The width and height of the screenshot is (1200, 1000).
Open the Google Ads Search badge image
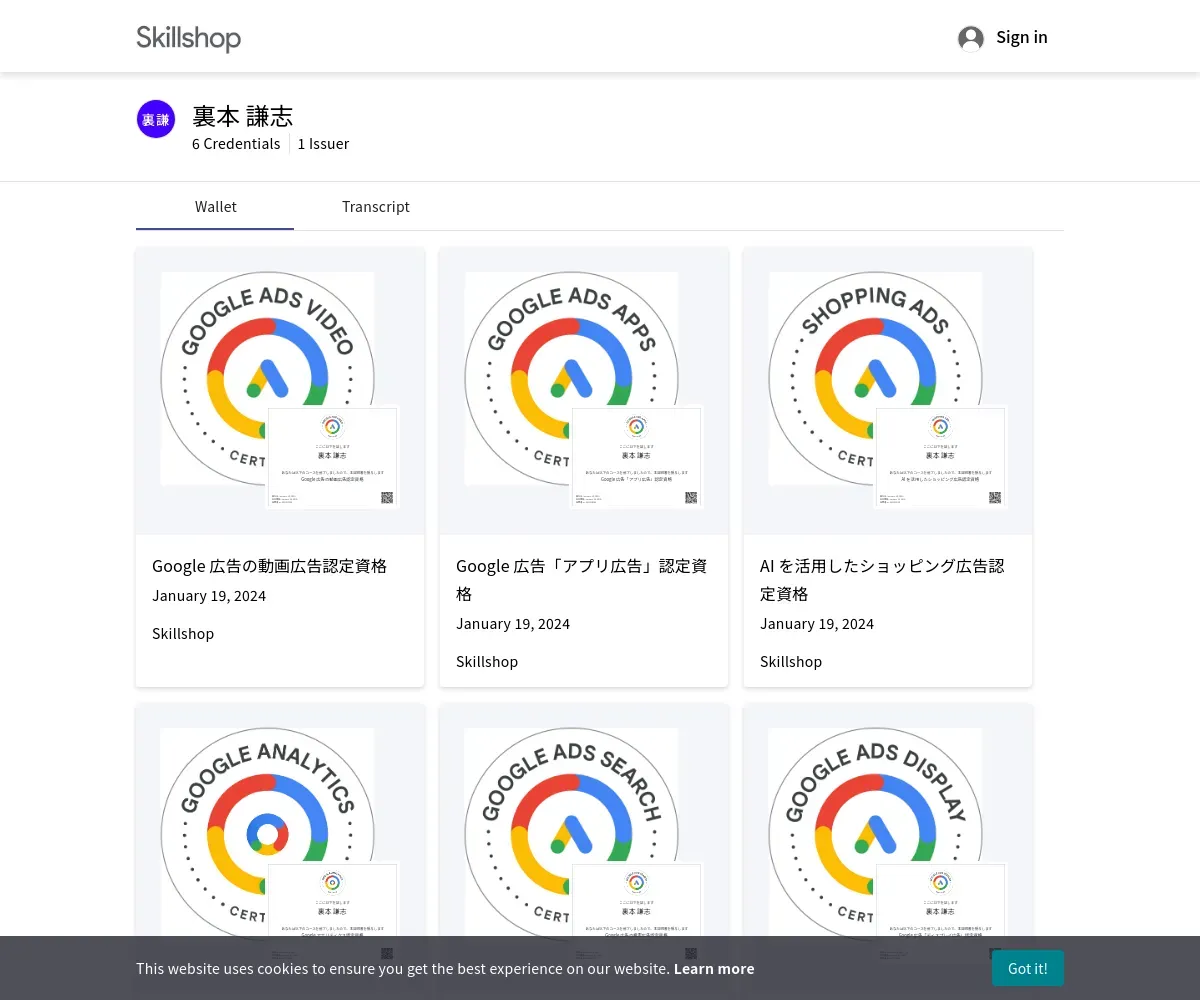pyautogui.click(x=571, y=834)
